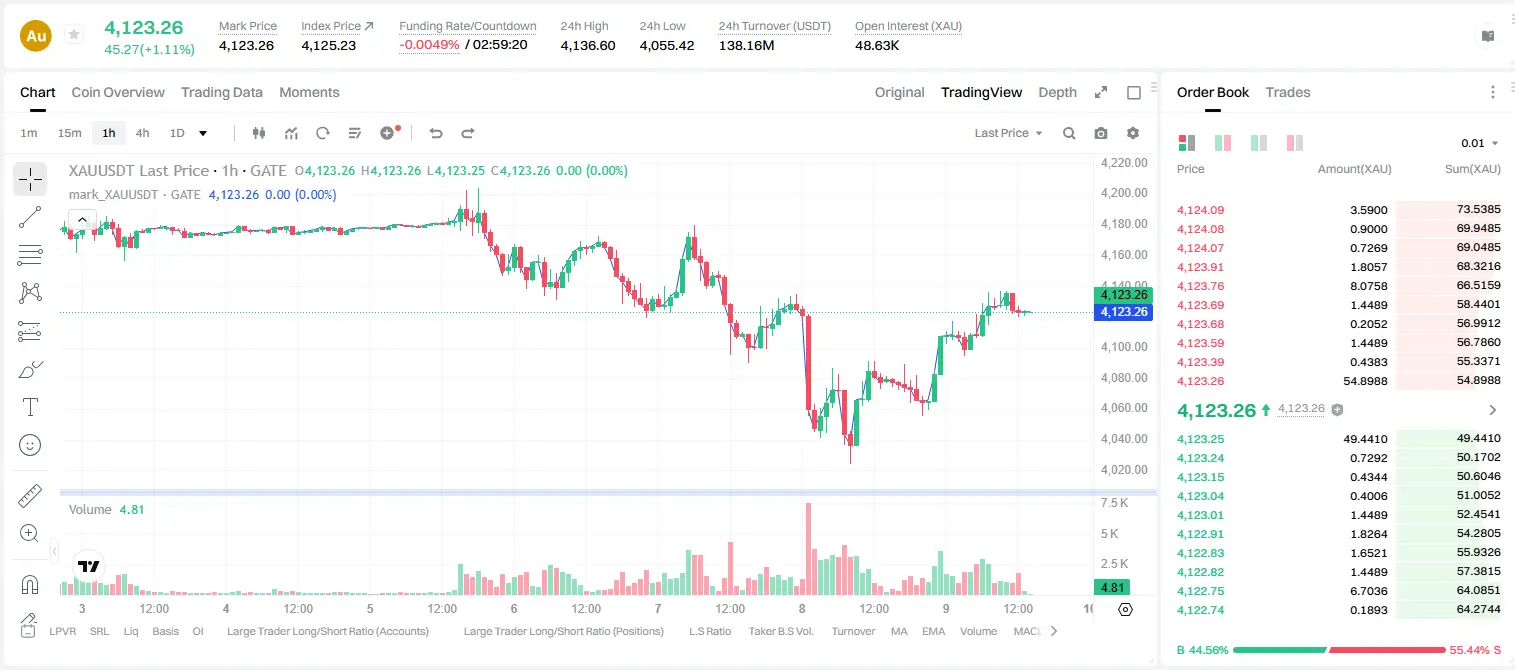Open the emoji sticker tool
The image size is (1515, 670).
[30, 445]
